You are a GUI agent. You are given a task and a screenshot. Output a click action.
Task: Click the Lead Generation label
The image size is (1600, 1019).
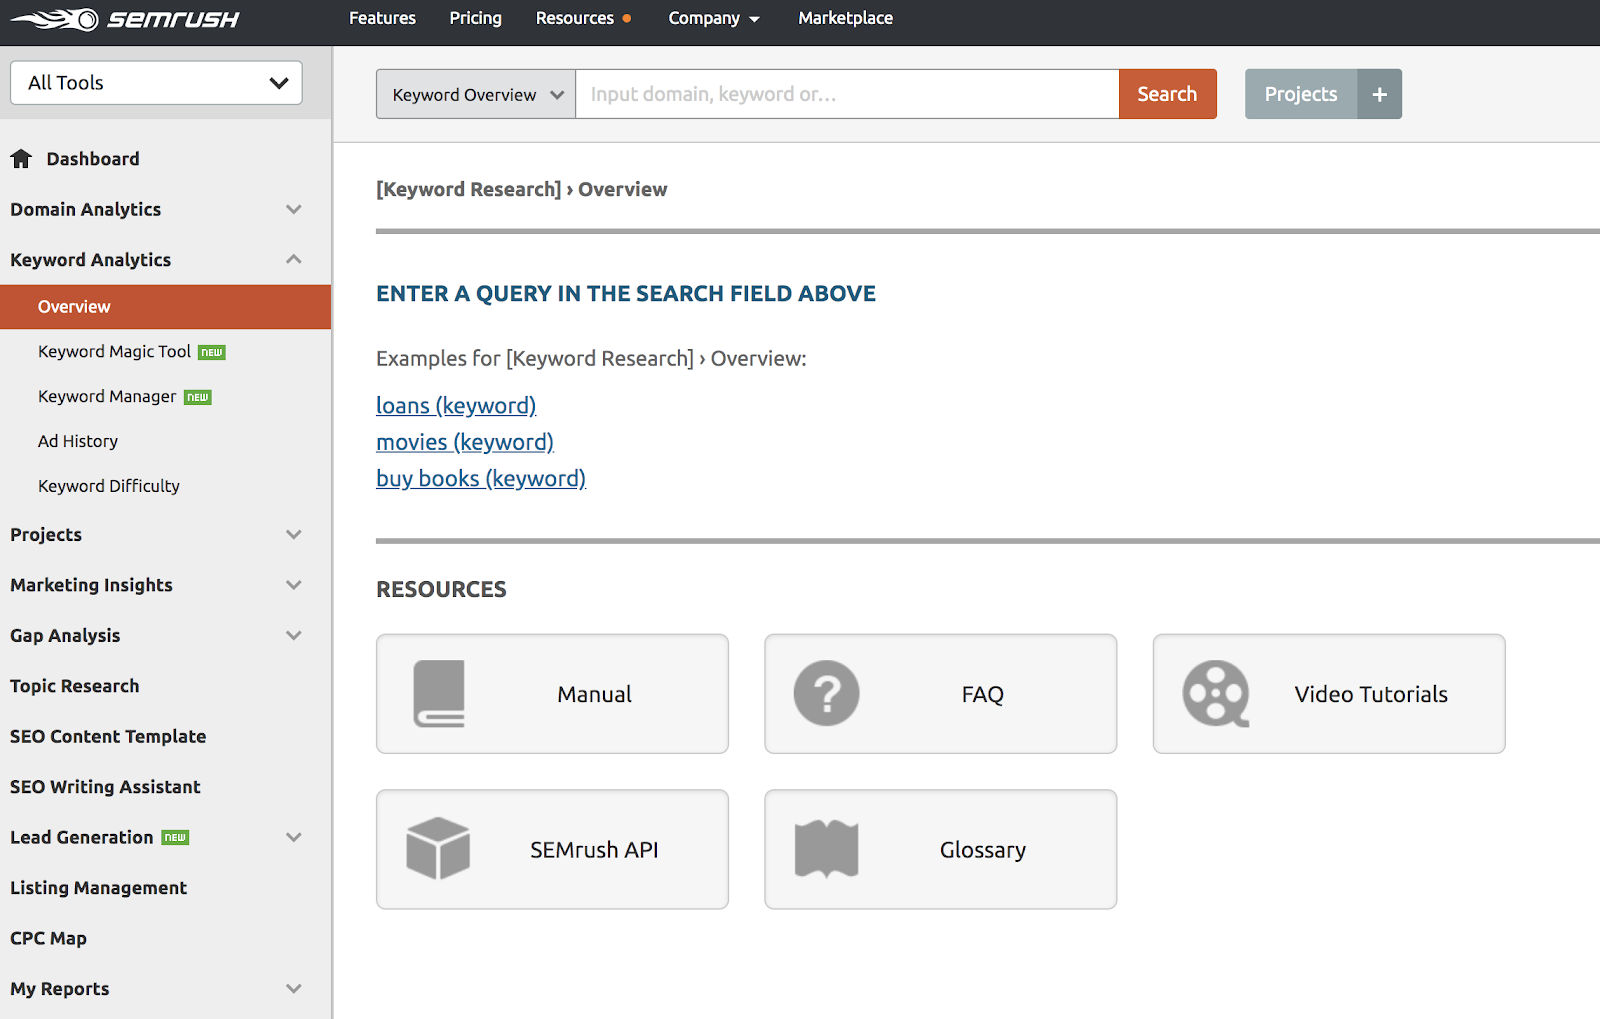click(82, 837)
